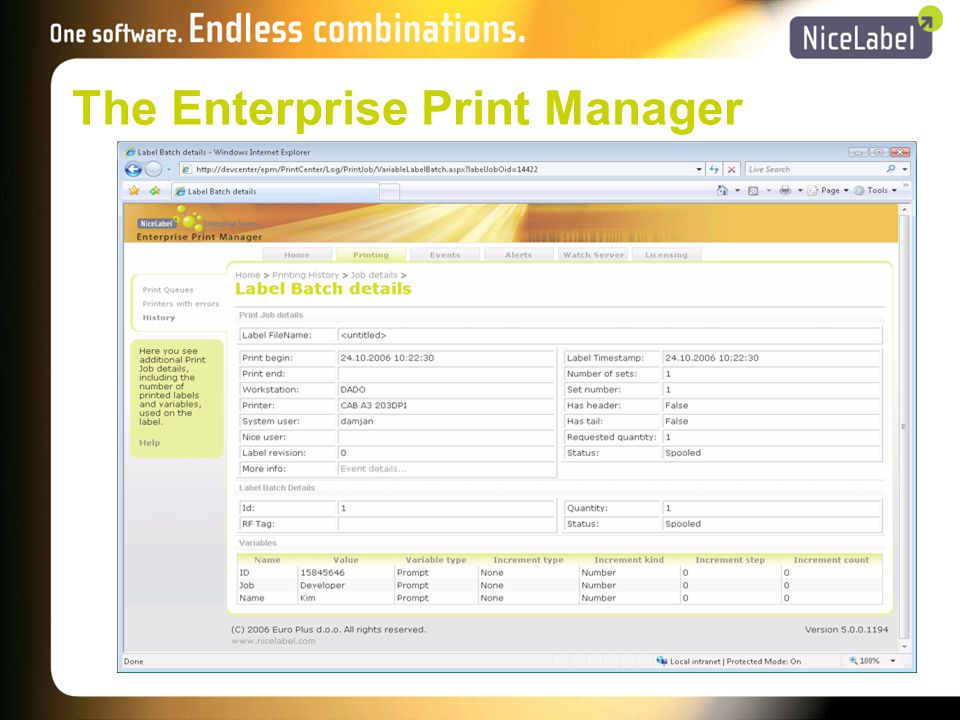Visit the www.nicelabel.com footer link
The width and height of the screenshot is (960, 720).
pyautogui.click(x=274, y=641)
